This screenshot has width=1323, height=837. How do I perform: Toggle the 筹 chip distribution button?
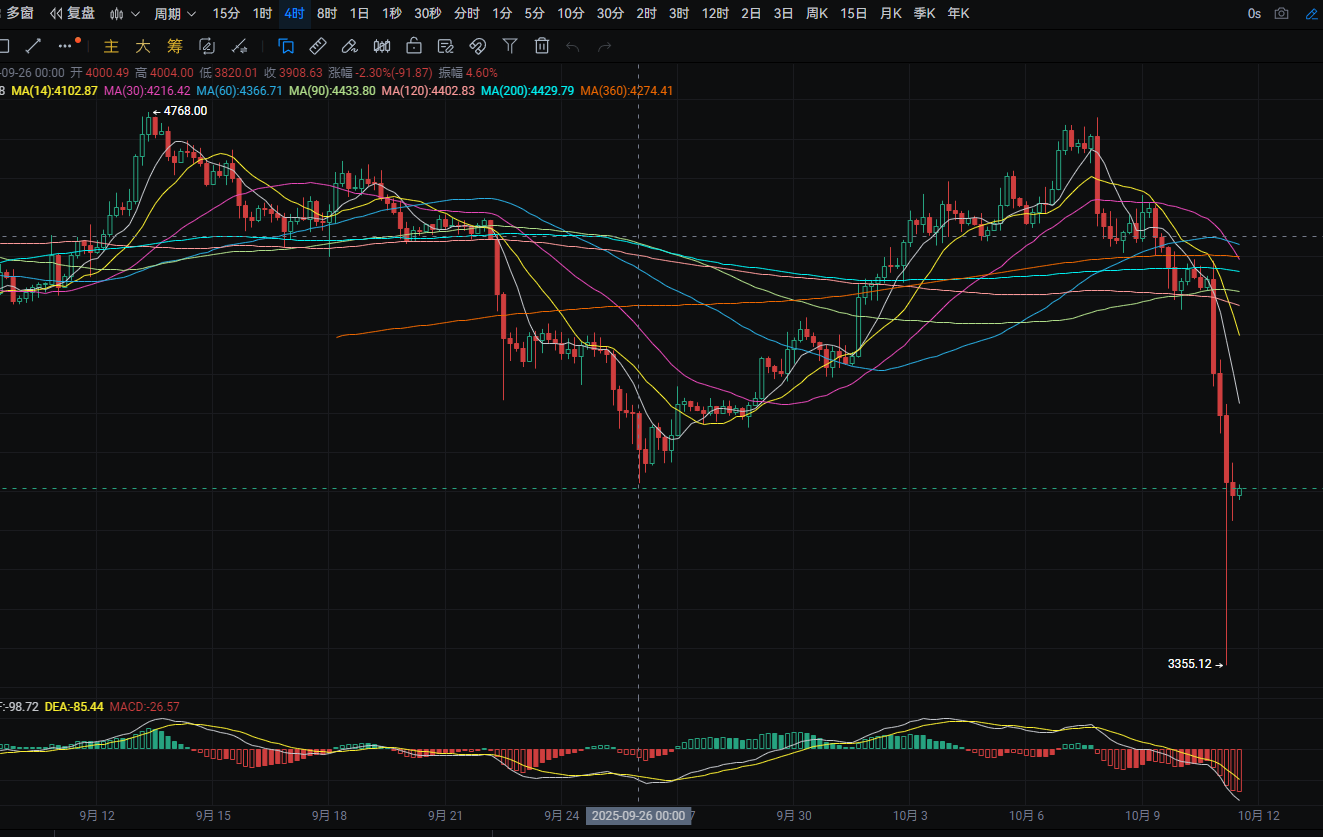click(174, 46)
